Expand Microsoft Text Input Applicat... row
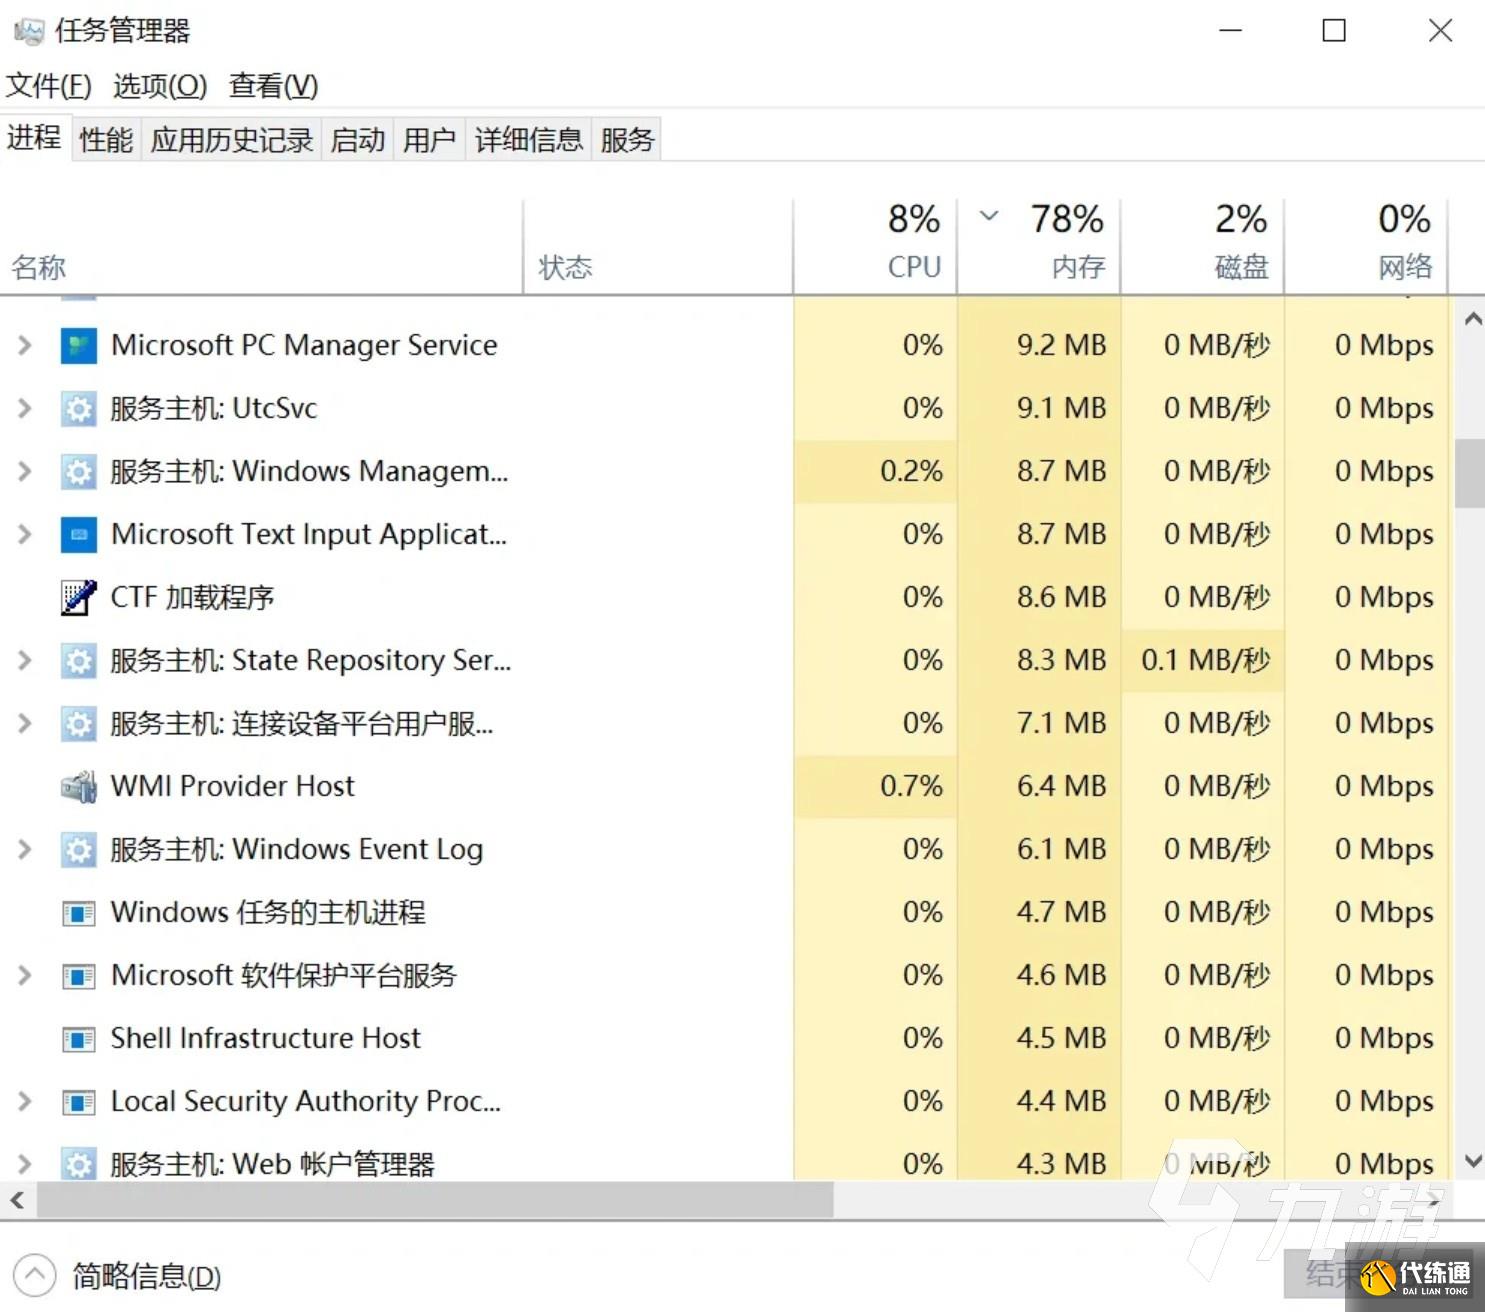1485x1312 pixels. click(x=25, y=535)
